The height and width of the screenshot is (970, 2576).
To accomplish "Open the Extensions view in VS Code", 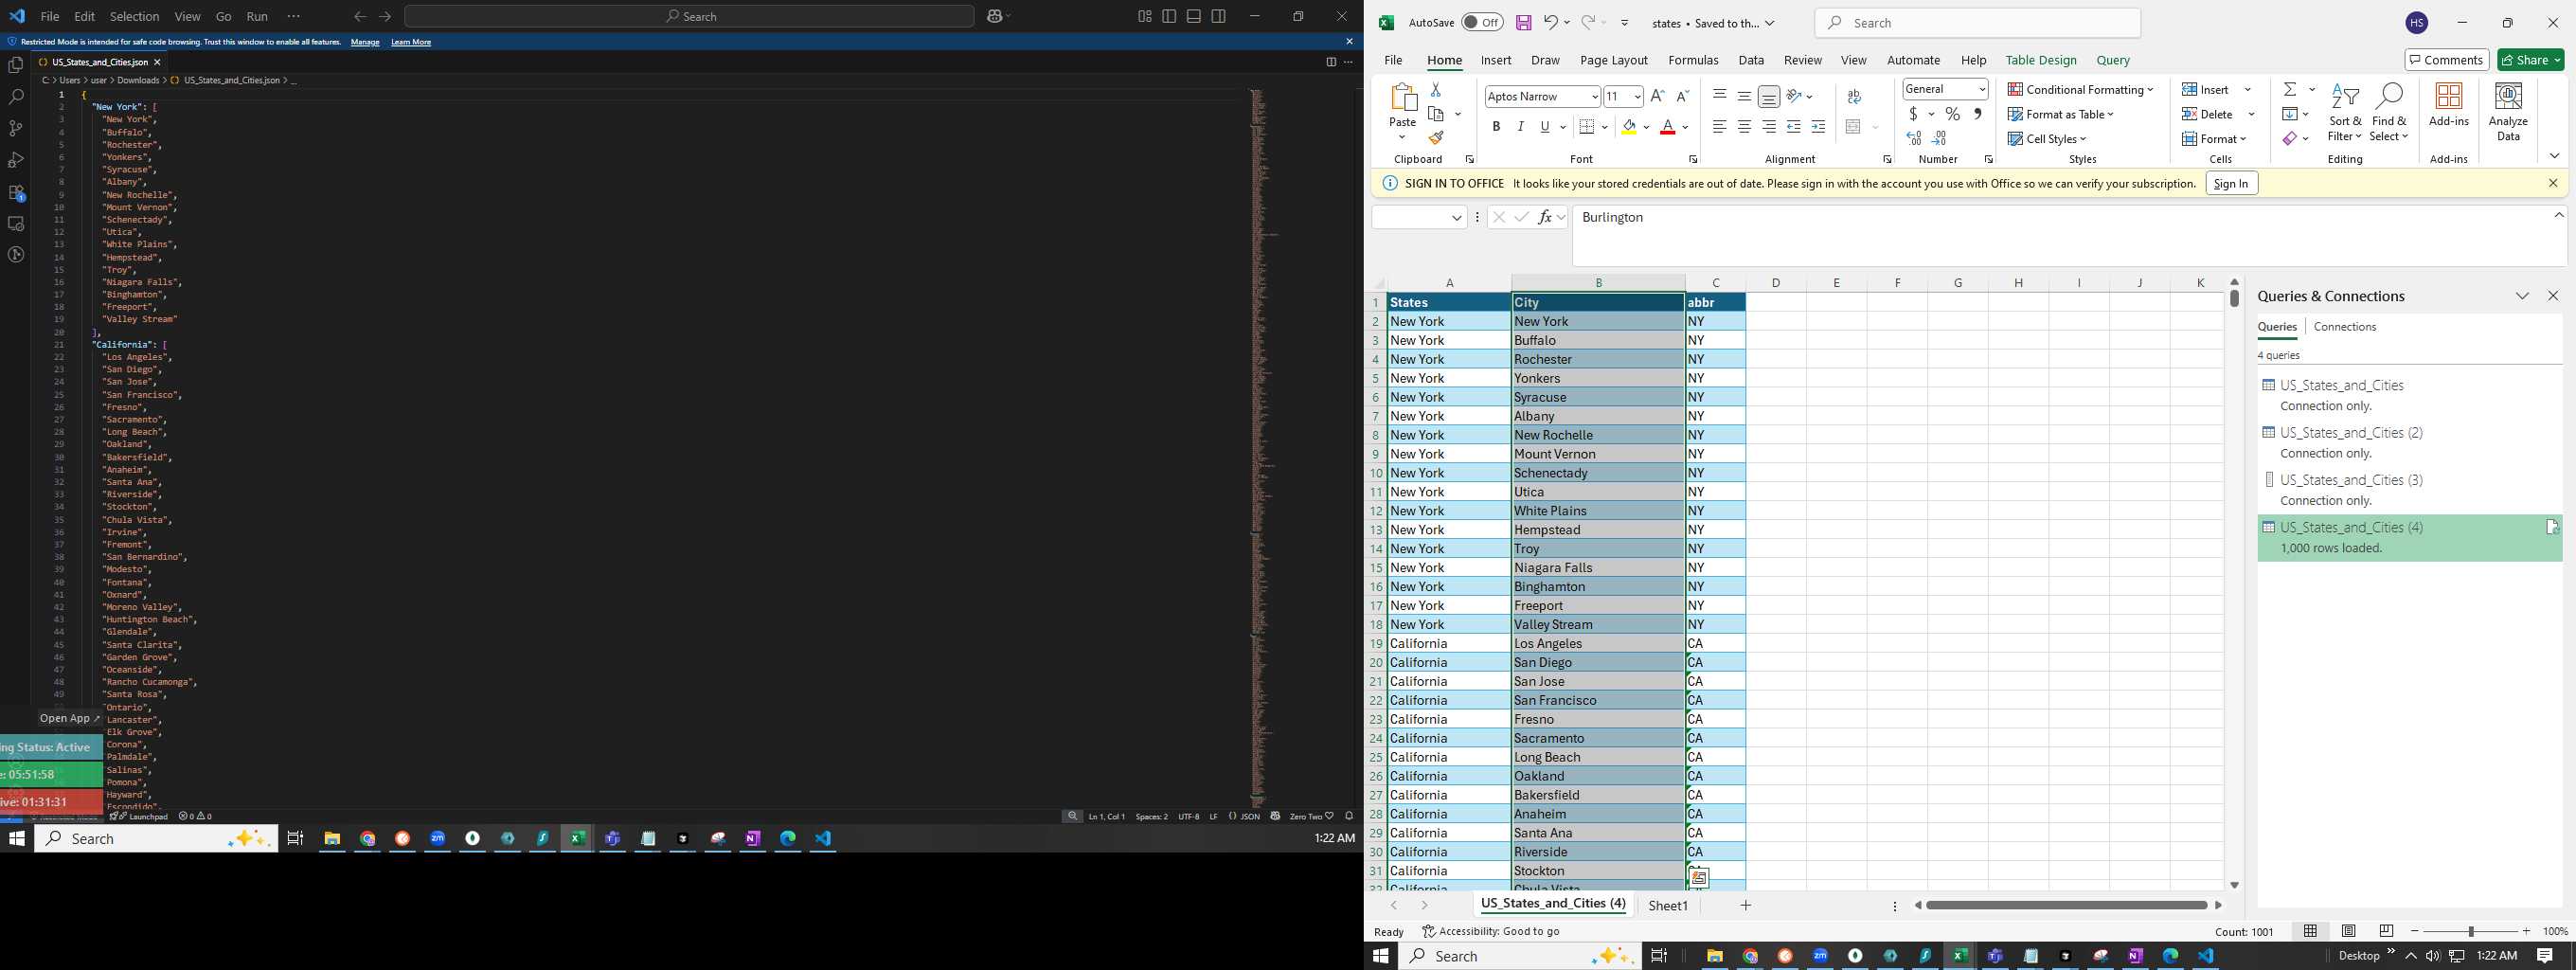I will click(x=16, y=192).
